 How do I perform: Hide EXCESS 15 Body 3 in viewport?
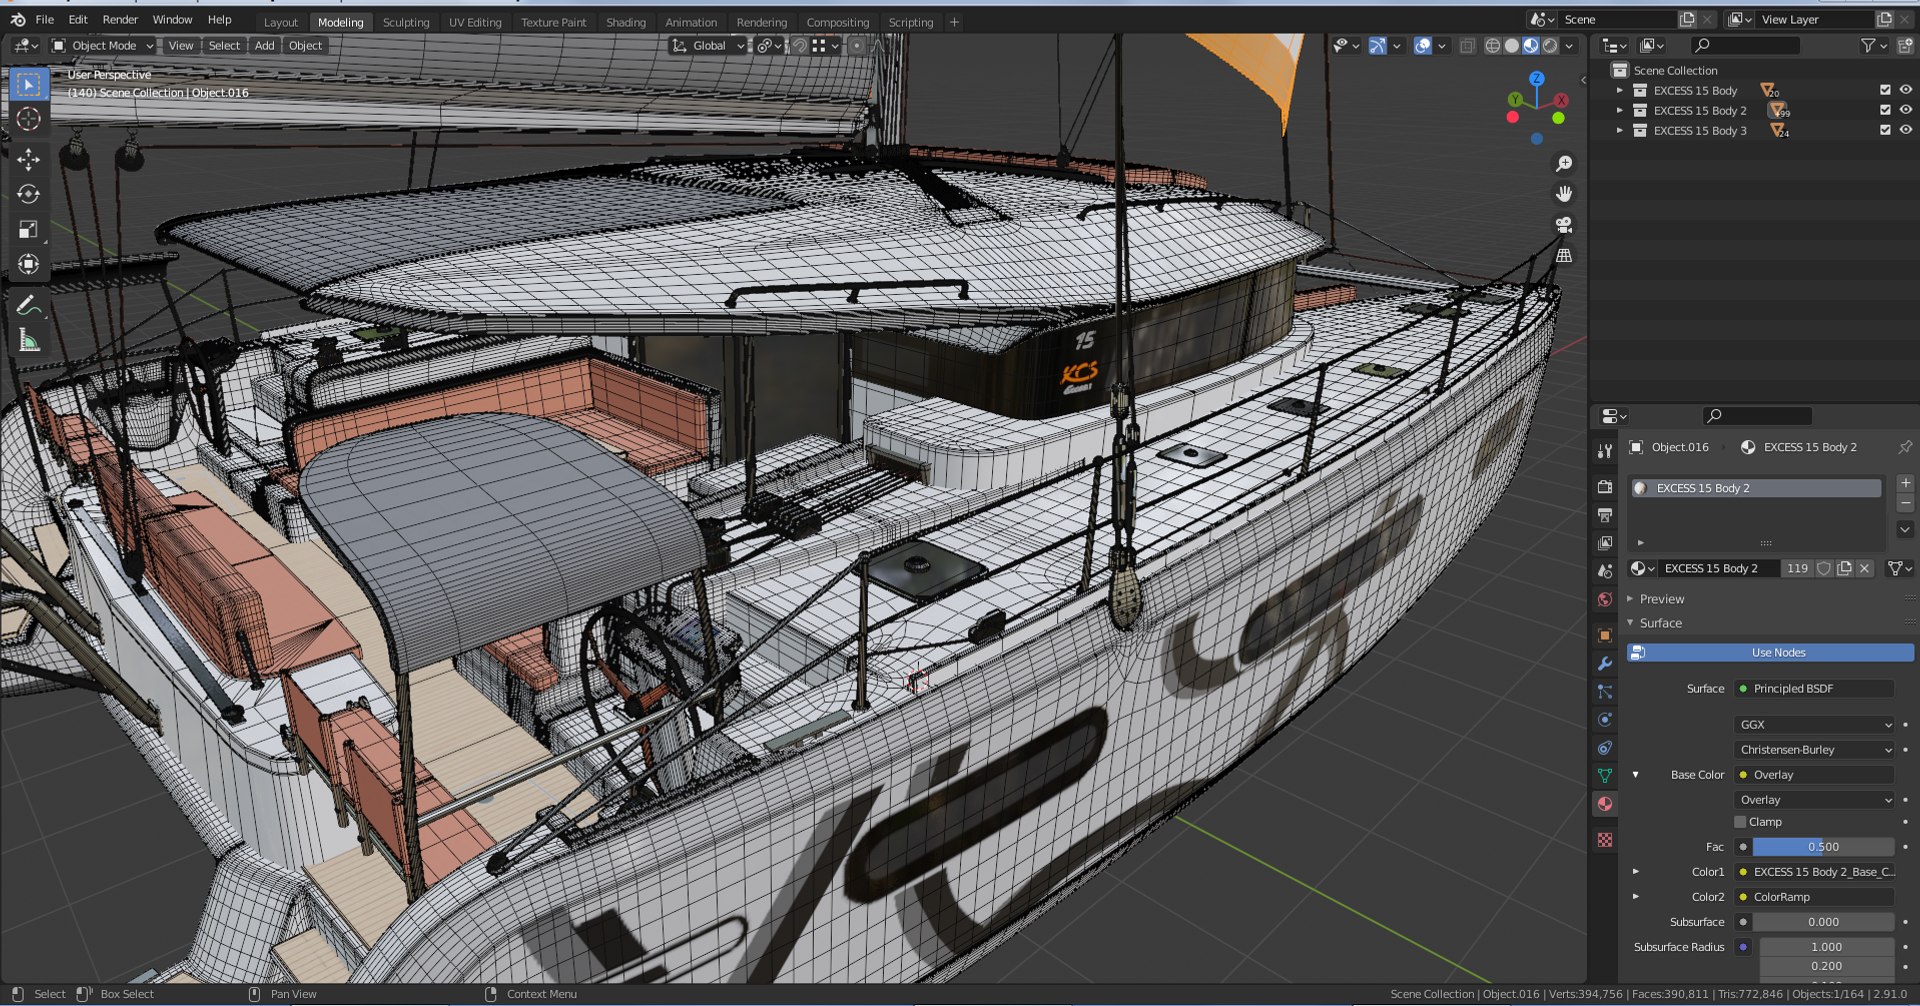click(x=1905, y=130)
